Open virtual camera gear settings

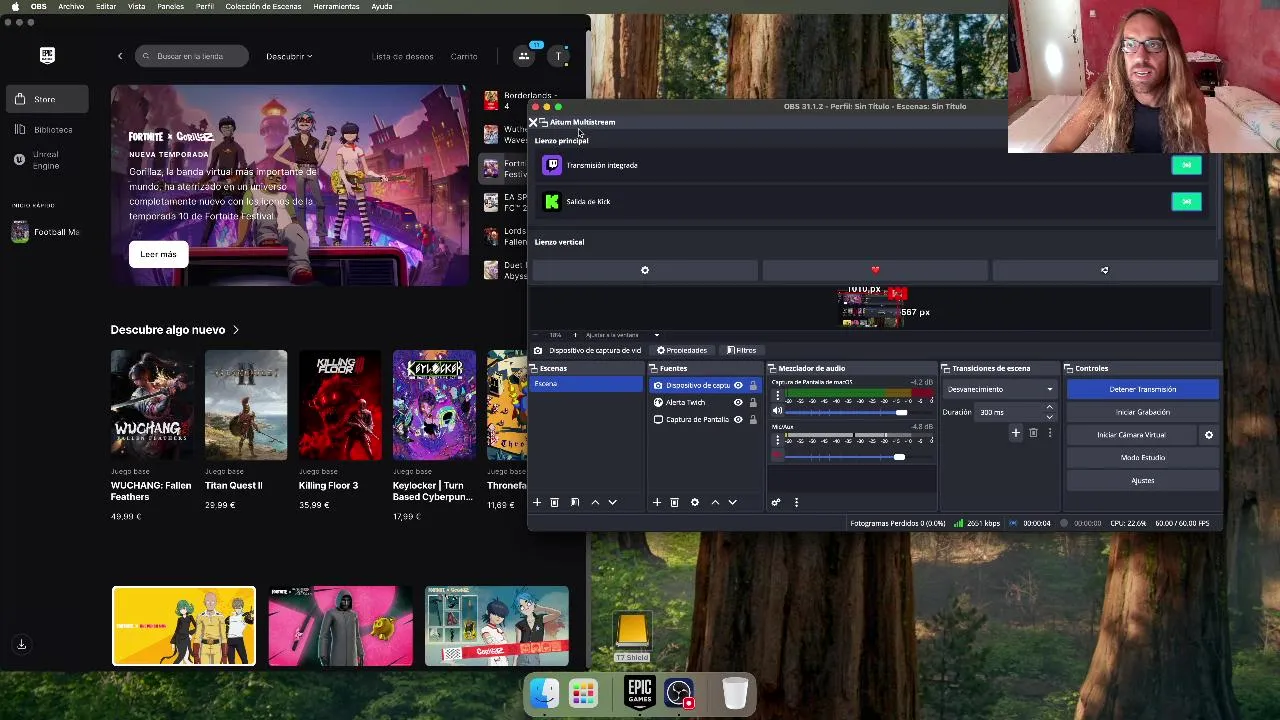click(1209, 435)
